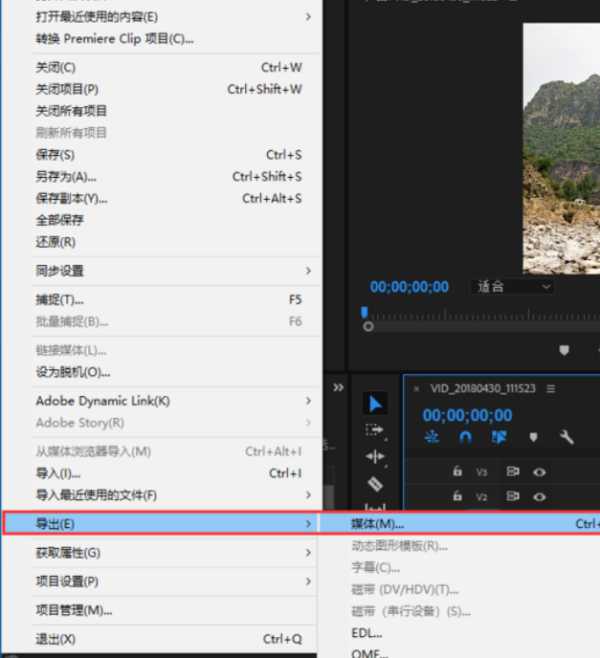The height and width of the screenshot is (658, 600).
Task: Open the 导出(E) submenu
Action: coord(160,524)
